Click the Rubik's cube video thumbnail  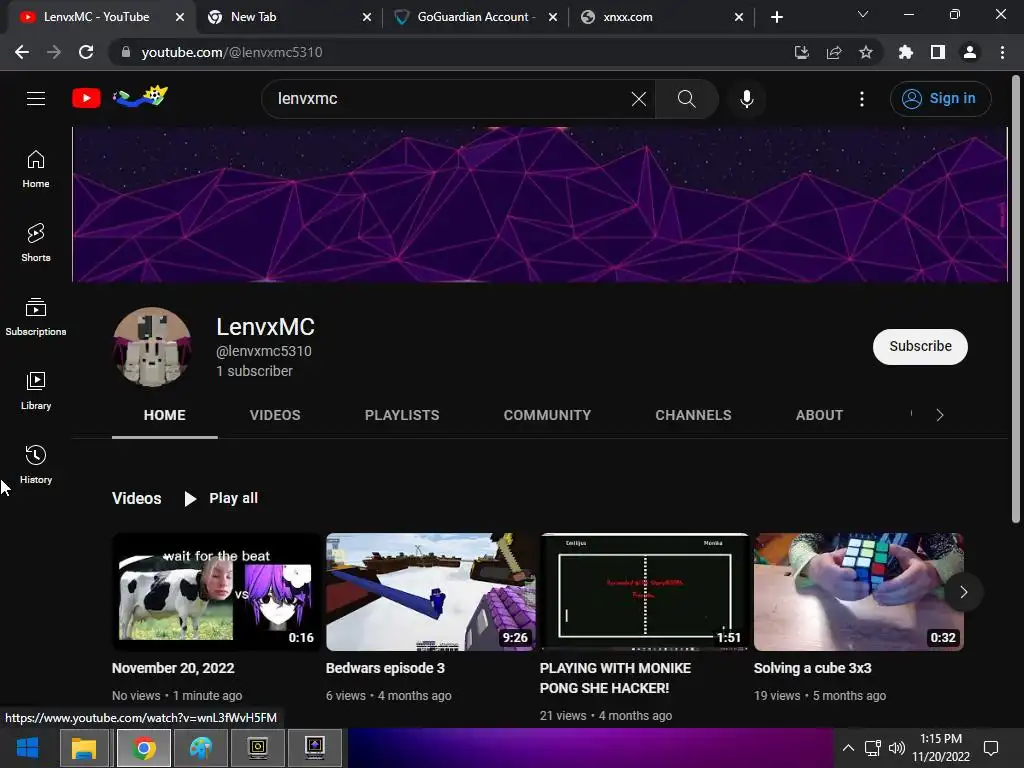(859, 592)
